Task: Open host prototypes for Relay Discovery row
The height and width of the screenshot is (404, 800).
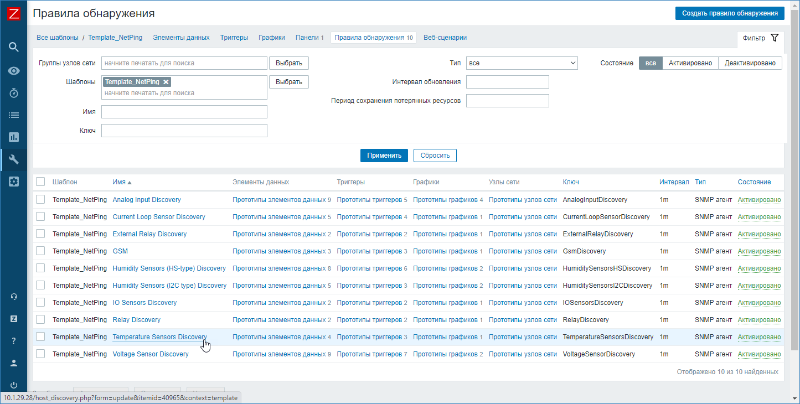Action: [522, 320]
